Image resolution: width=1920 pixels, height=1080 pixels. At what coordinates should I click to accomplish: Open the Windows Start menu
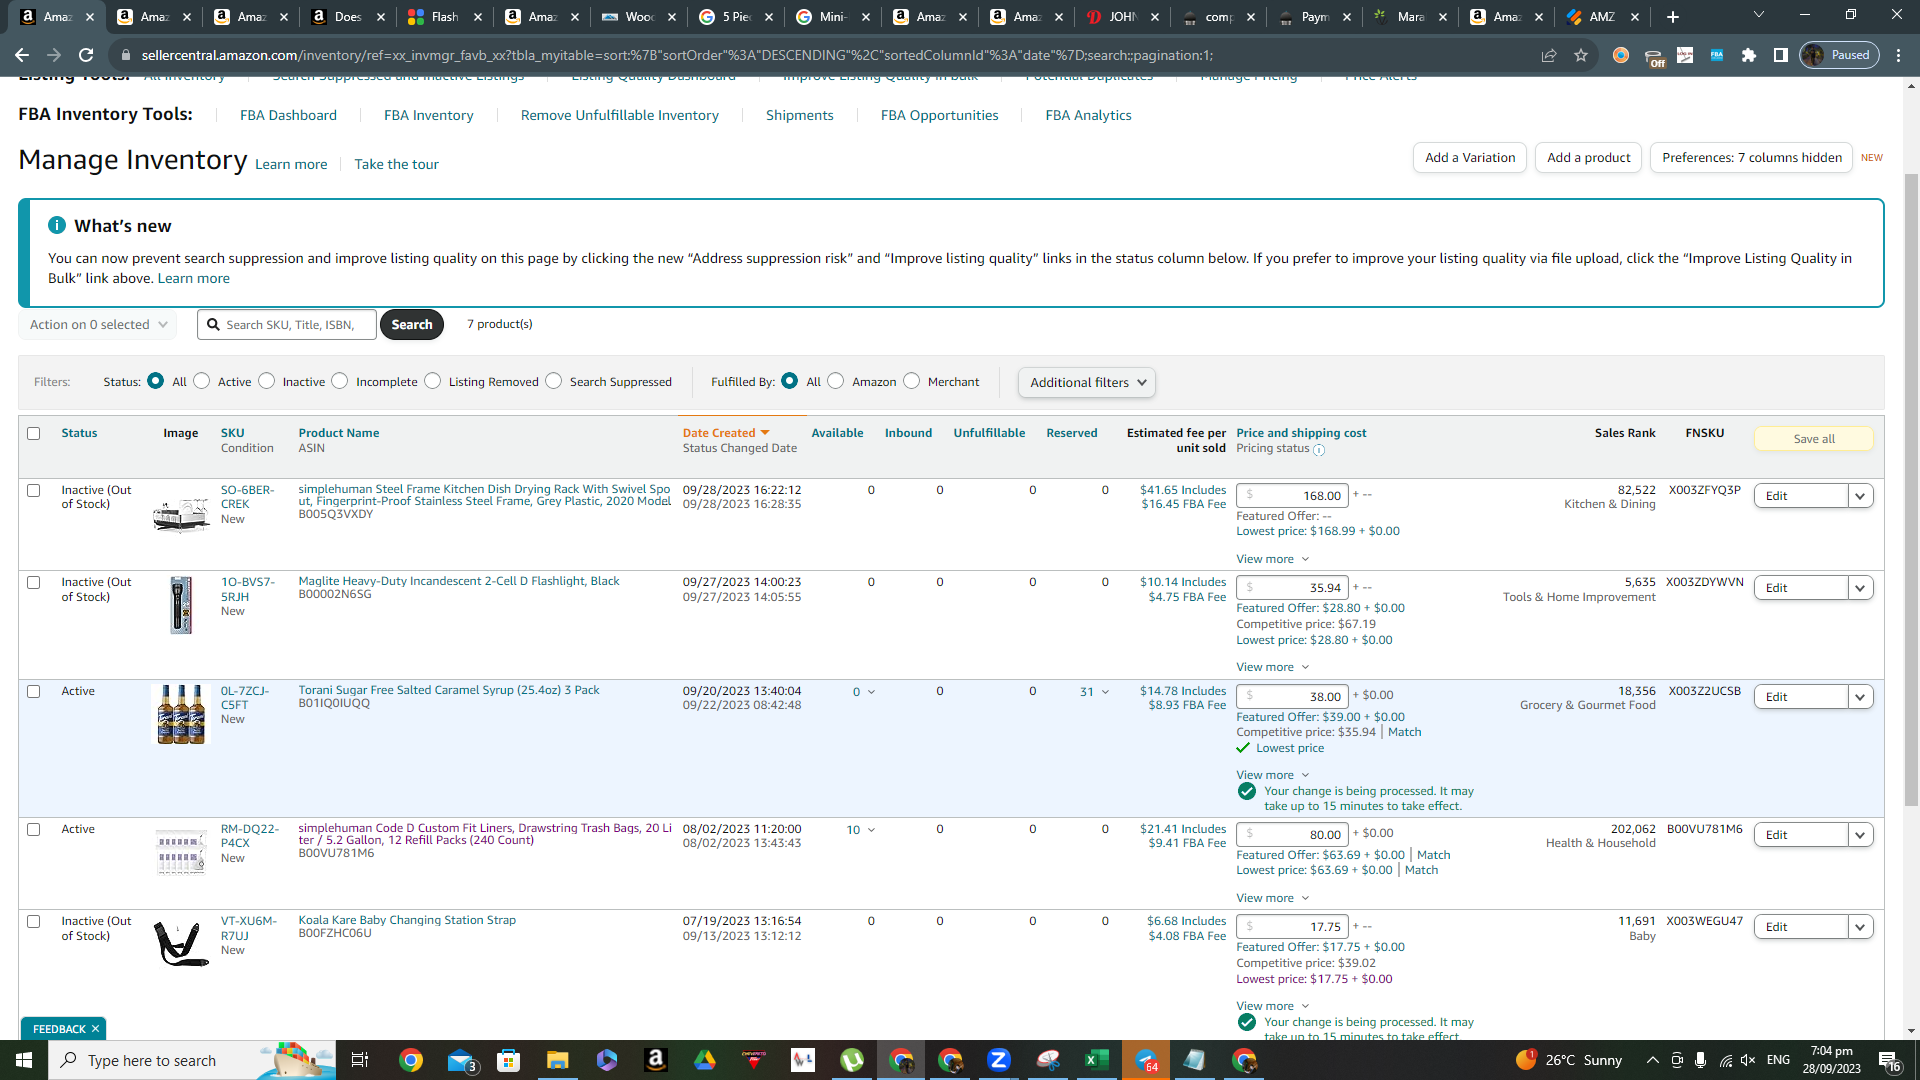pyautogui.click(x=24, y=1060)
